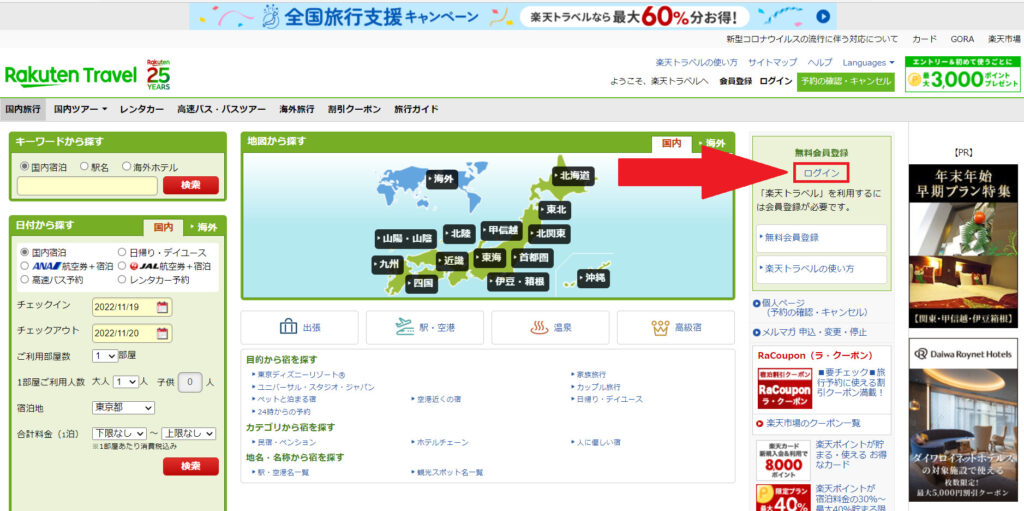Play arrow on top campaign banner
1024x511 pixels.
[x=824, y=16]
